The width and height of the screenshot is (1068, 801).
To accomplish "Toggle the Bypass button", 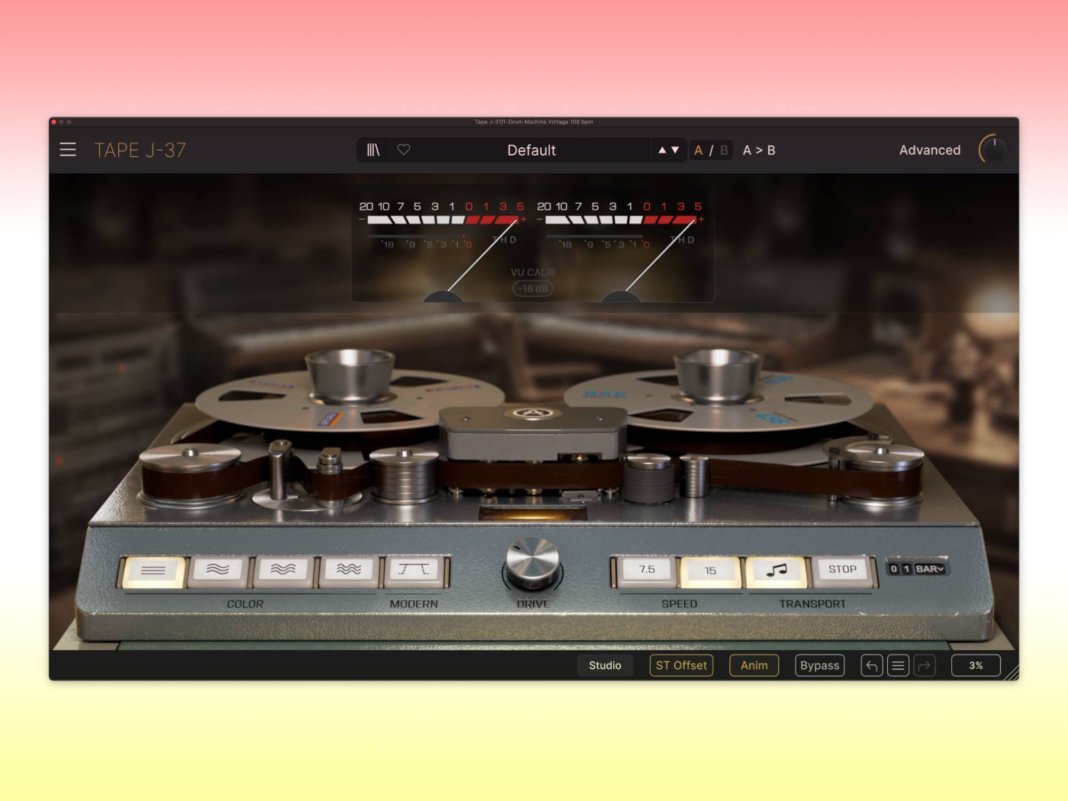I will click(819, 665).
